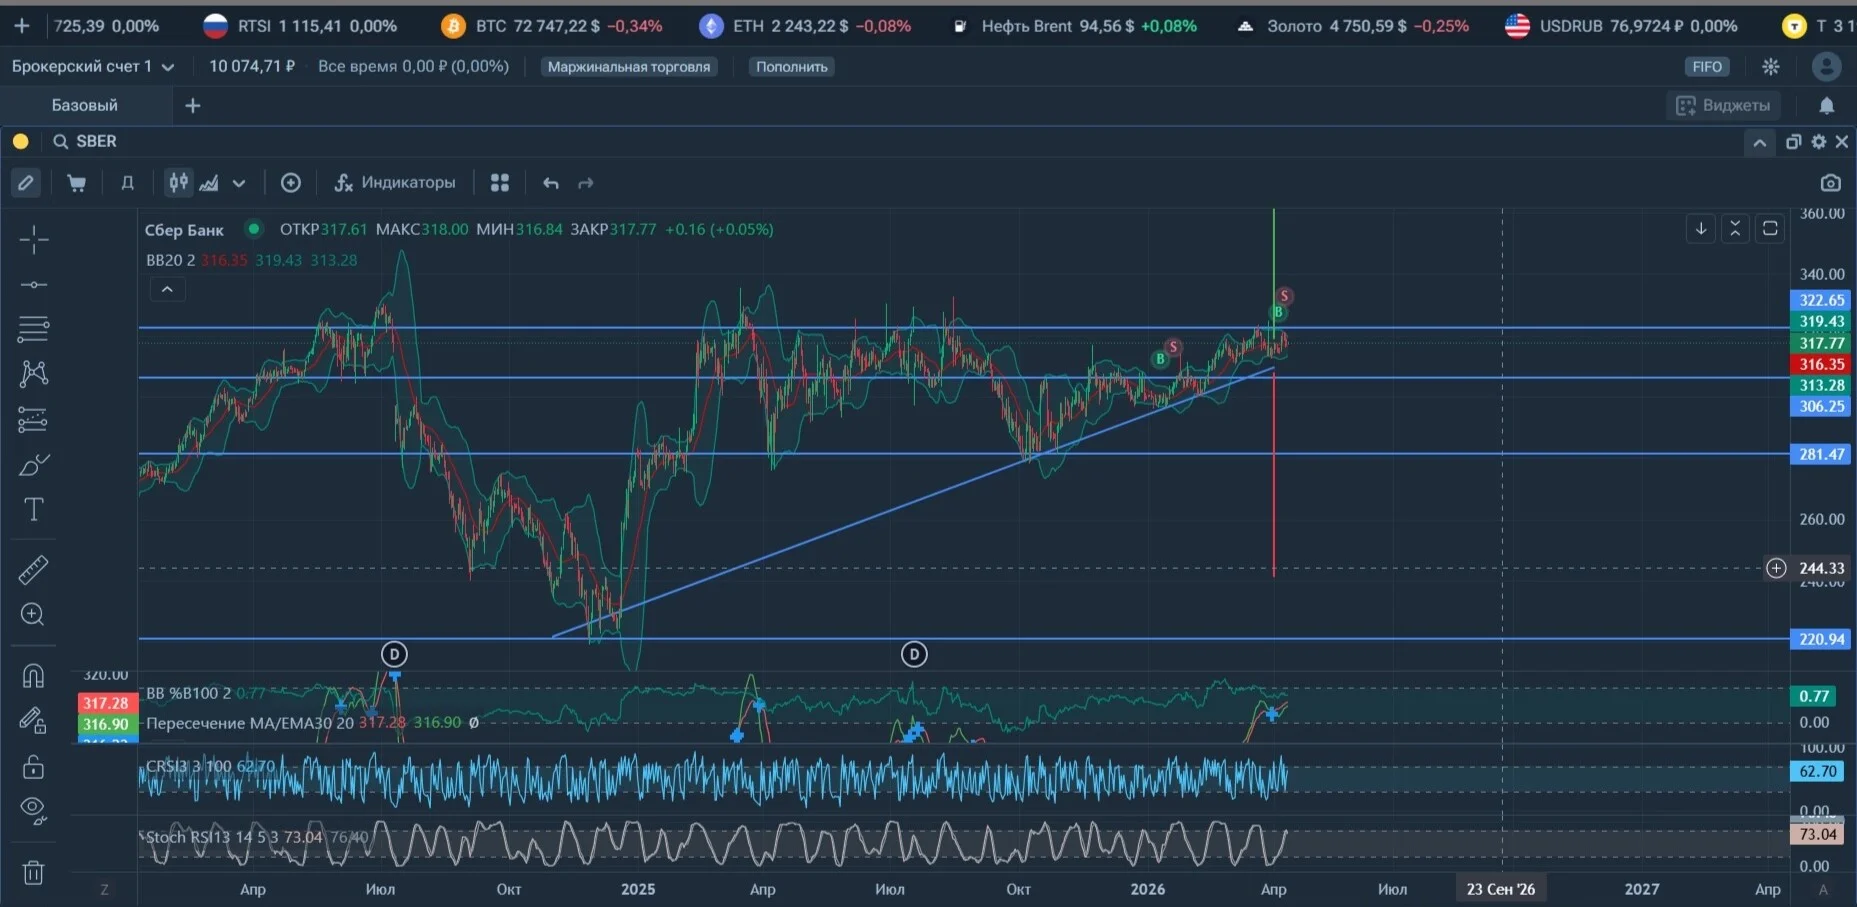
Task: Click the Пополнить deposit button
Action: point(792,67)
